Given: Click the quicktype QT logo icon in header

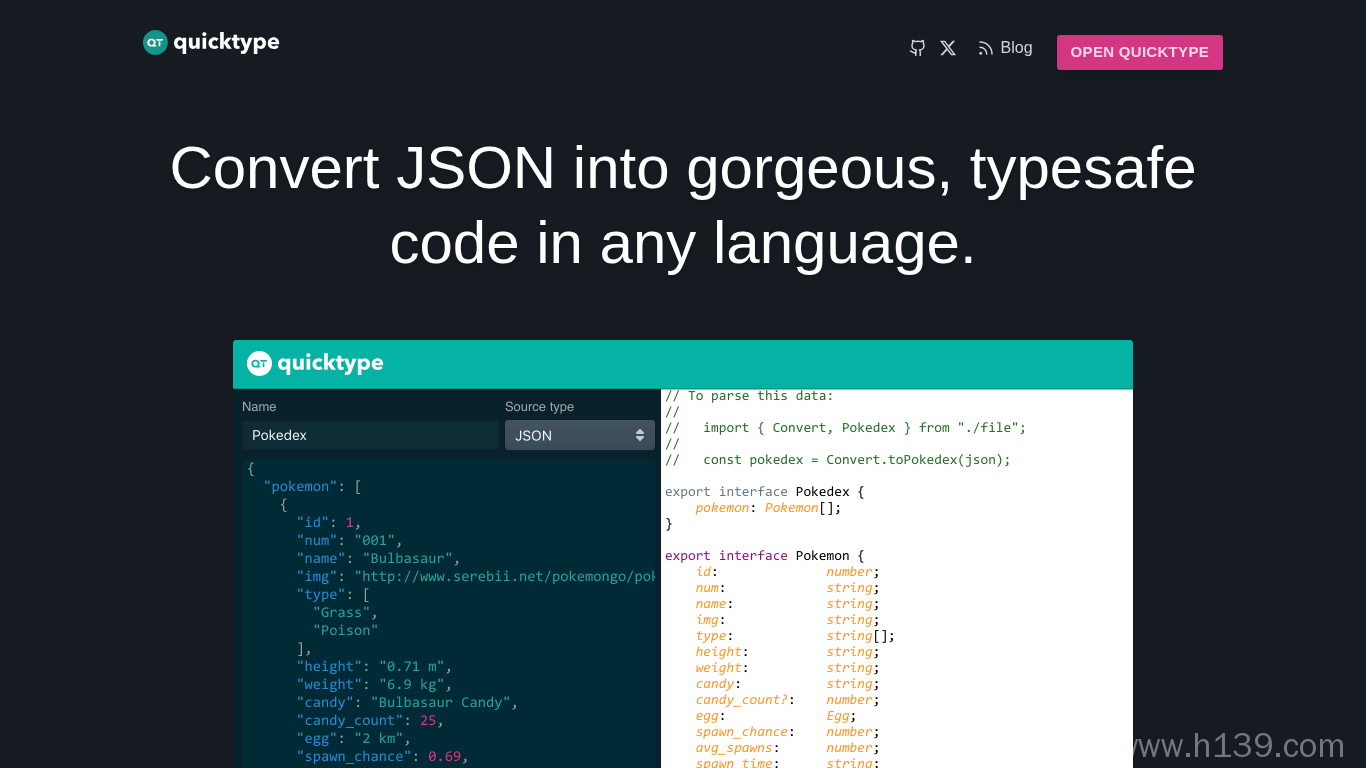Looking at the screenshot, I should pos(155,42).
